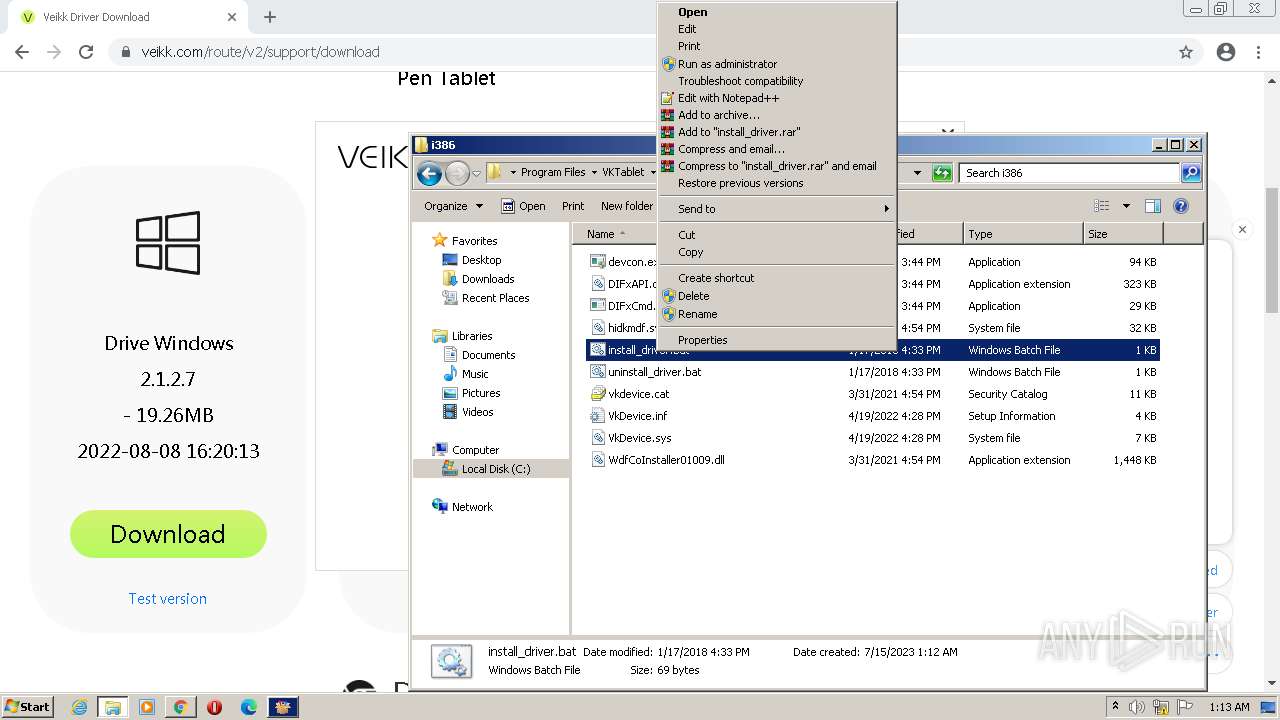1280x720 pixels.
Task: Click the Chrome address bar URL
Action: [260, 52]
